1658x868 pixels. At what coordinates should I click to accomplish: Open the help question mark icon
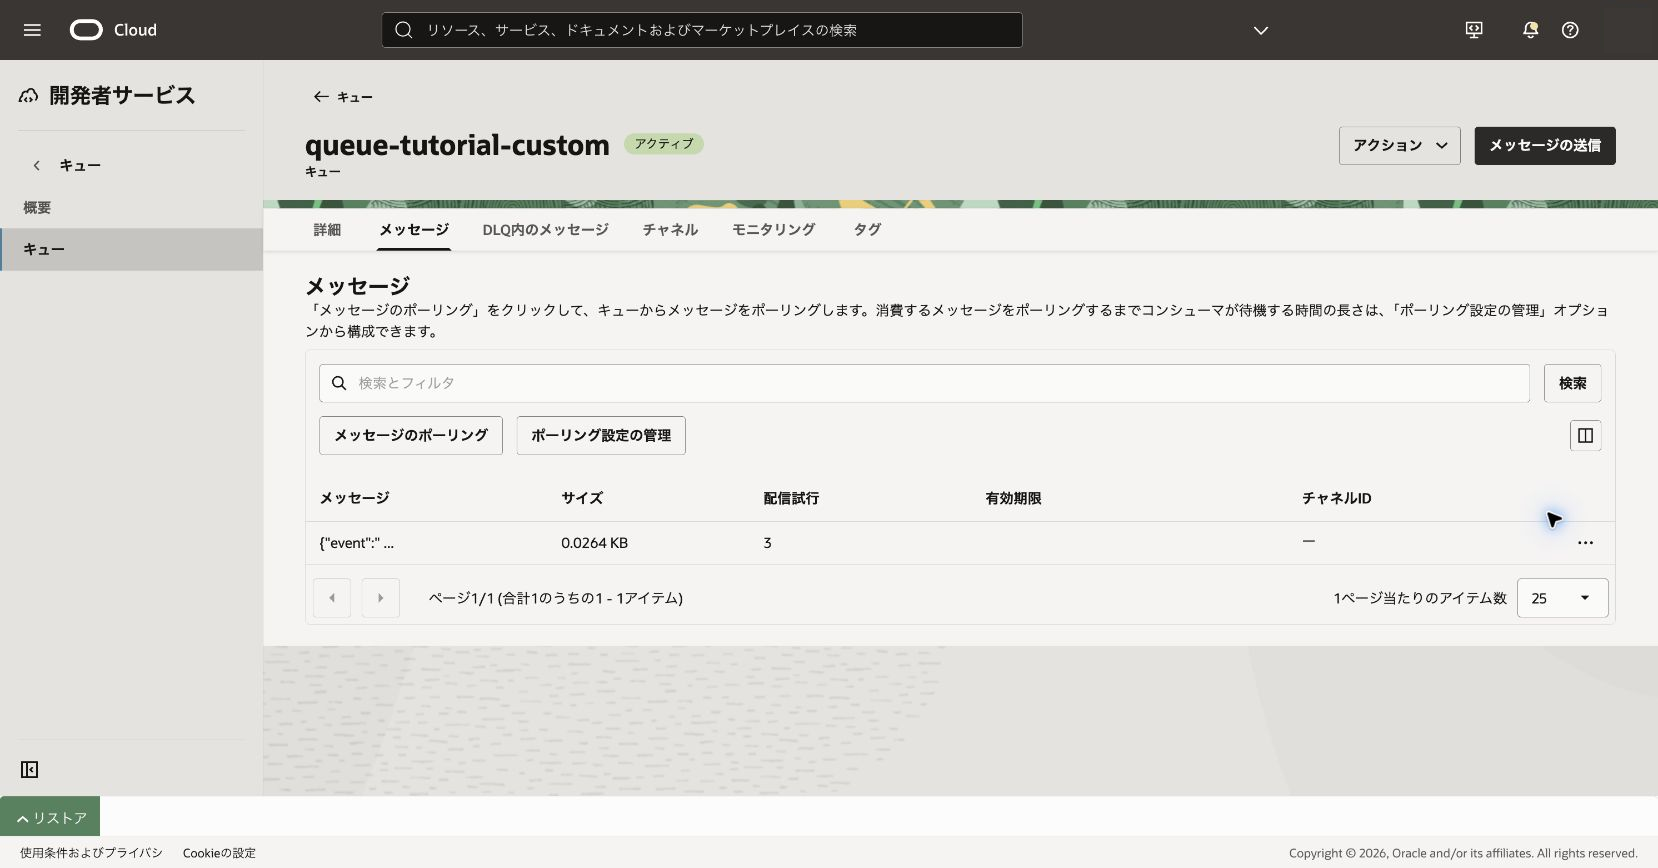pyautogui.click(x=1570, y=30)
